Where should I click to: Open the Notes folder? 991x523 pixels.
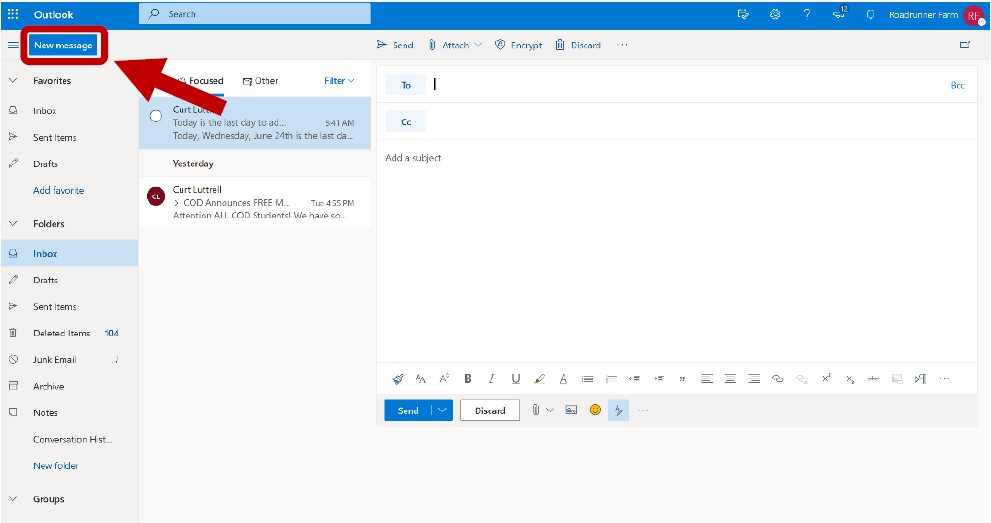click(x=70, y=412)
